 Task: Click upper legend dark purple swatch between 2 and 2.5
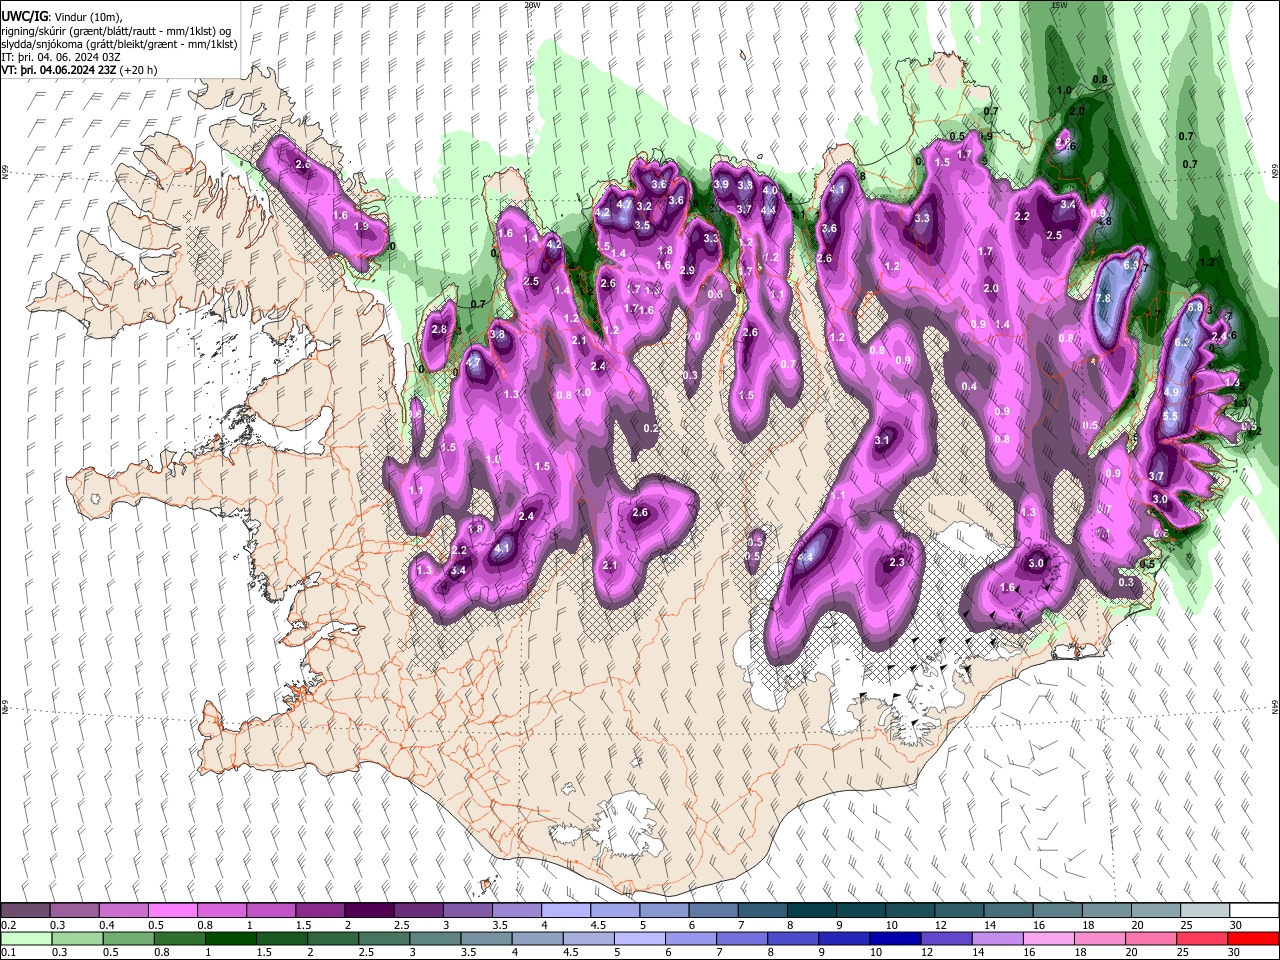(x=368, y=911)
